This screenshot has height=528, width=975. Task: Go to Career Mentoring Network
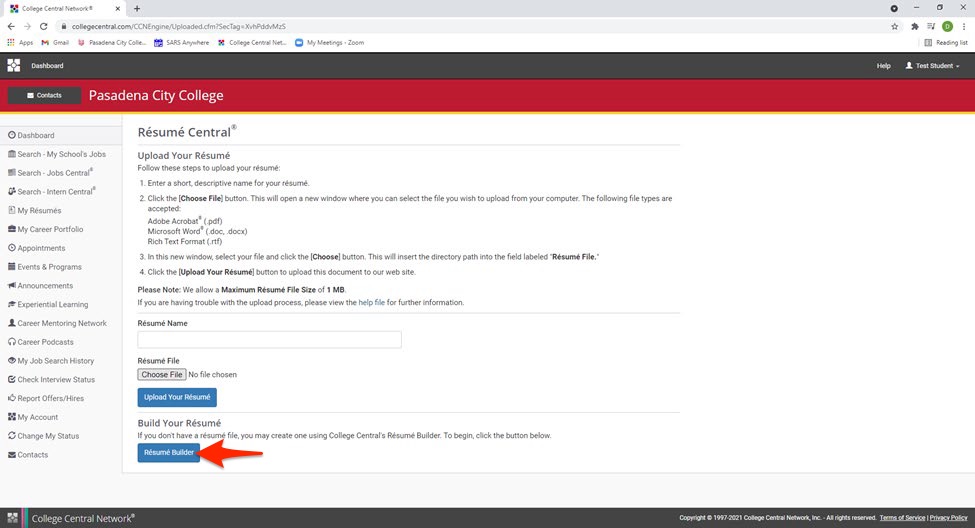(x=61, y=323)
